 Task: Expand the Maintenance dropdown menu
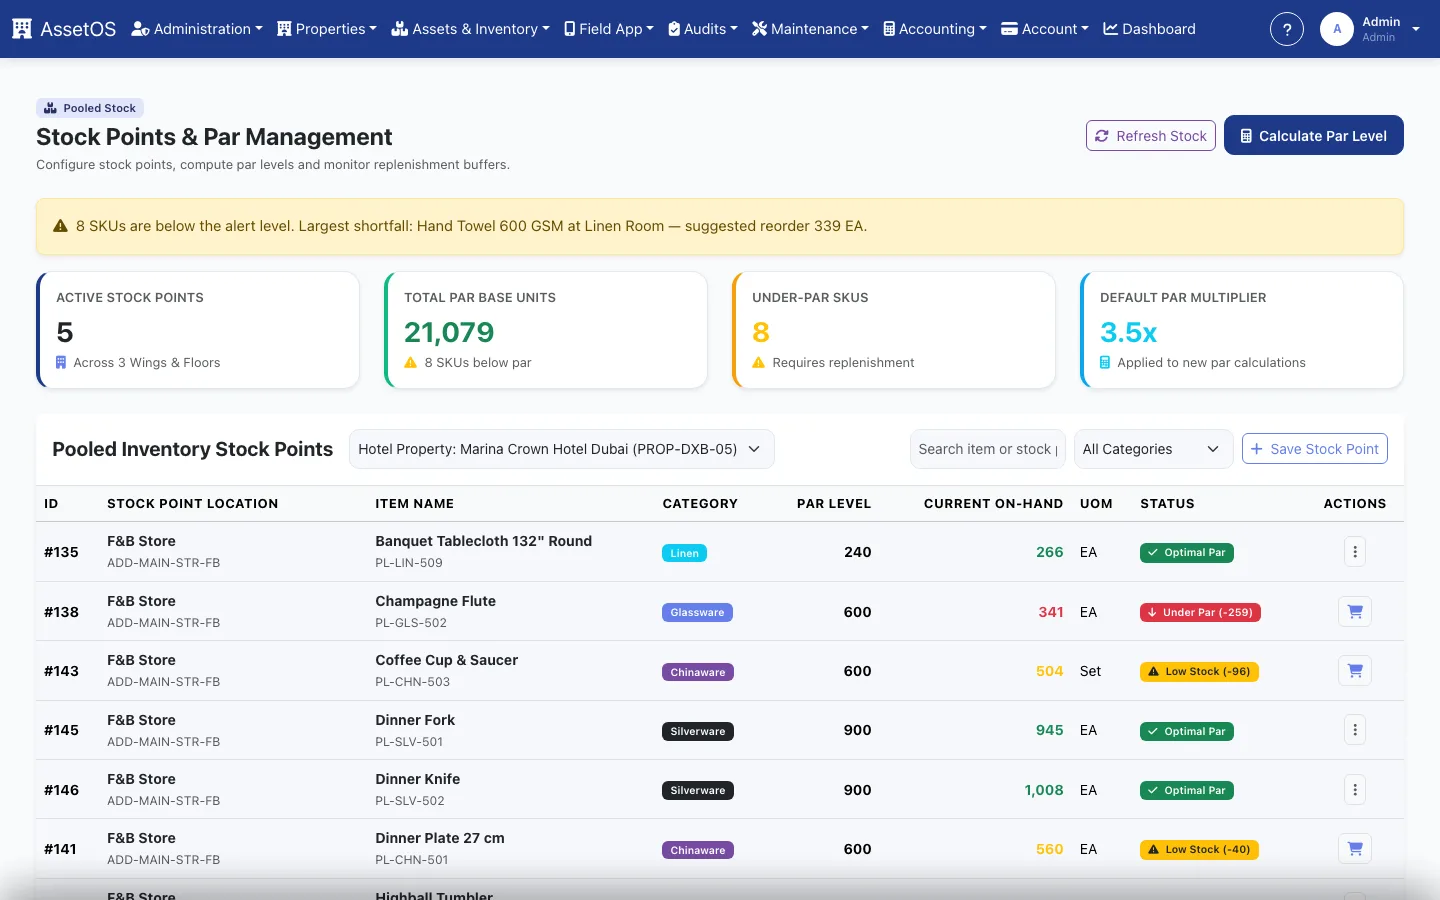coord(811,29)
